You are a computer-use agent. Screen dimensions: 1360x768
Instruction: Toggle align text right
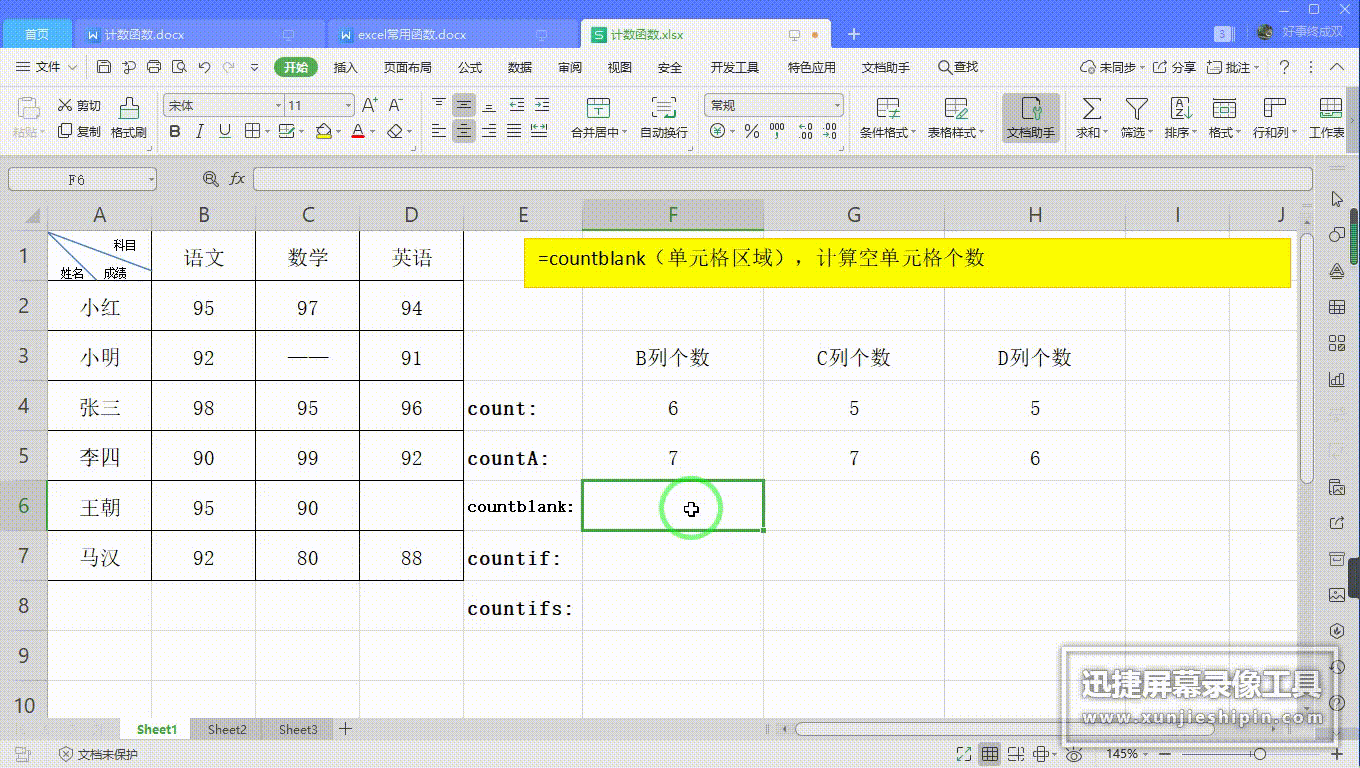[489, 131]
